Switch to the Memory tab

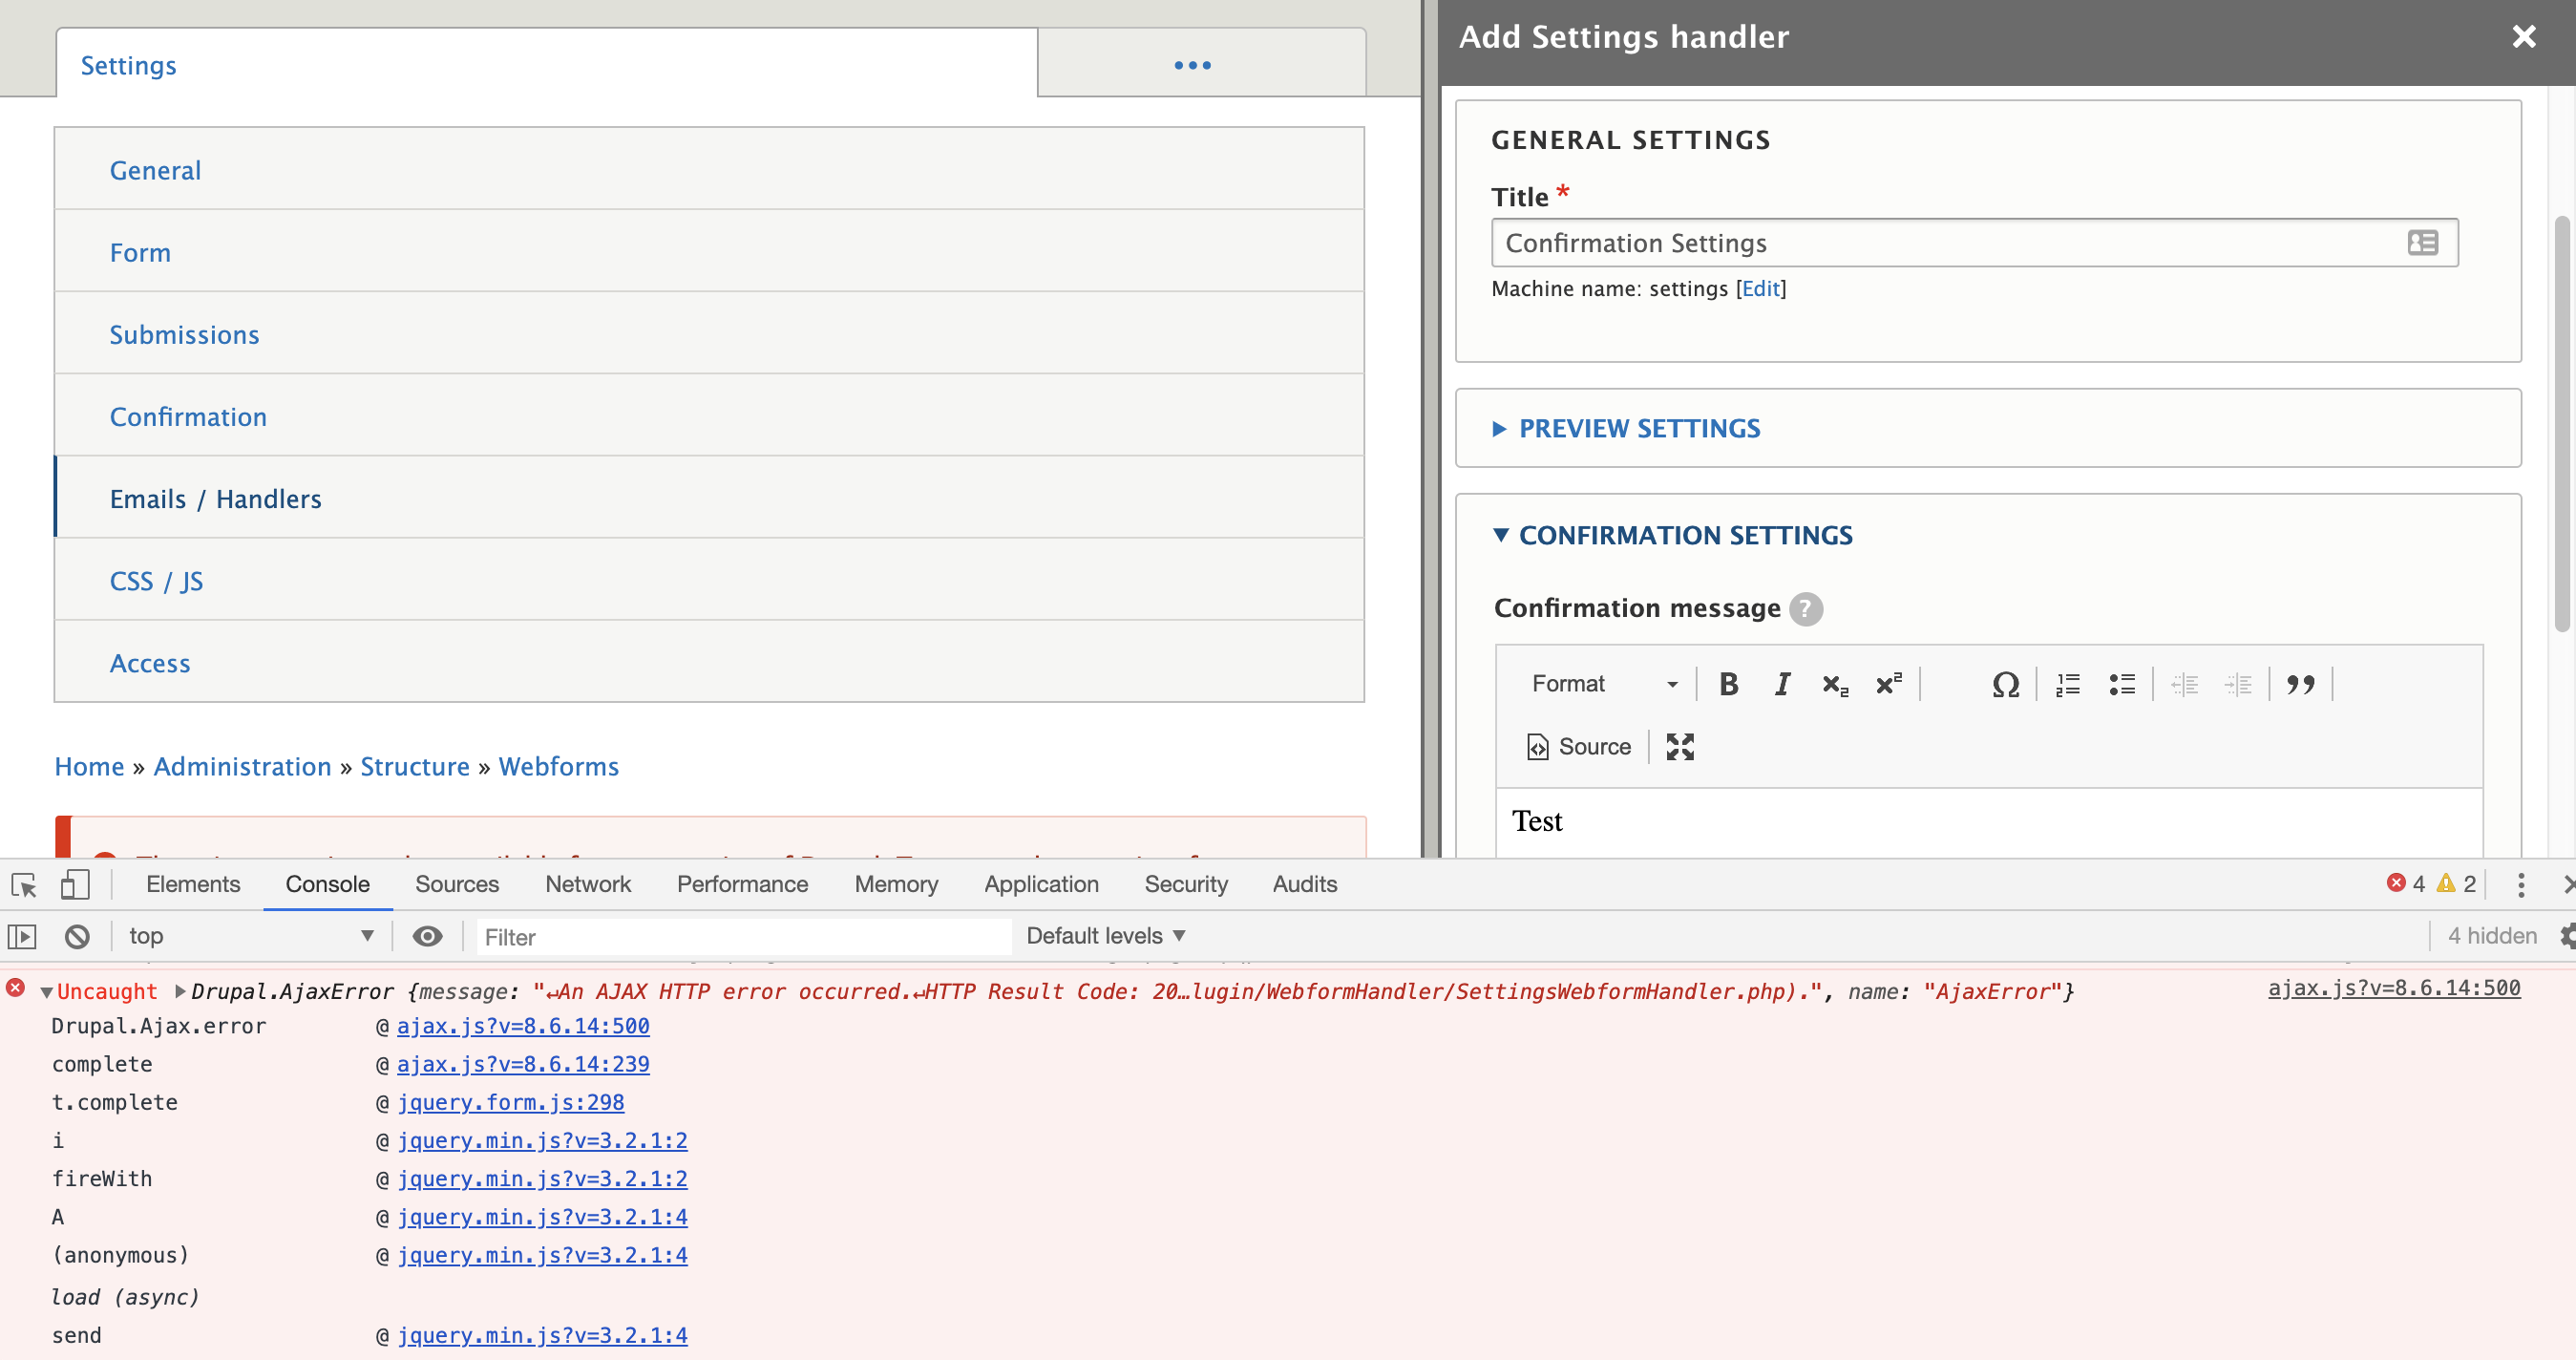(x=896, y=884)
